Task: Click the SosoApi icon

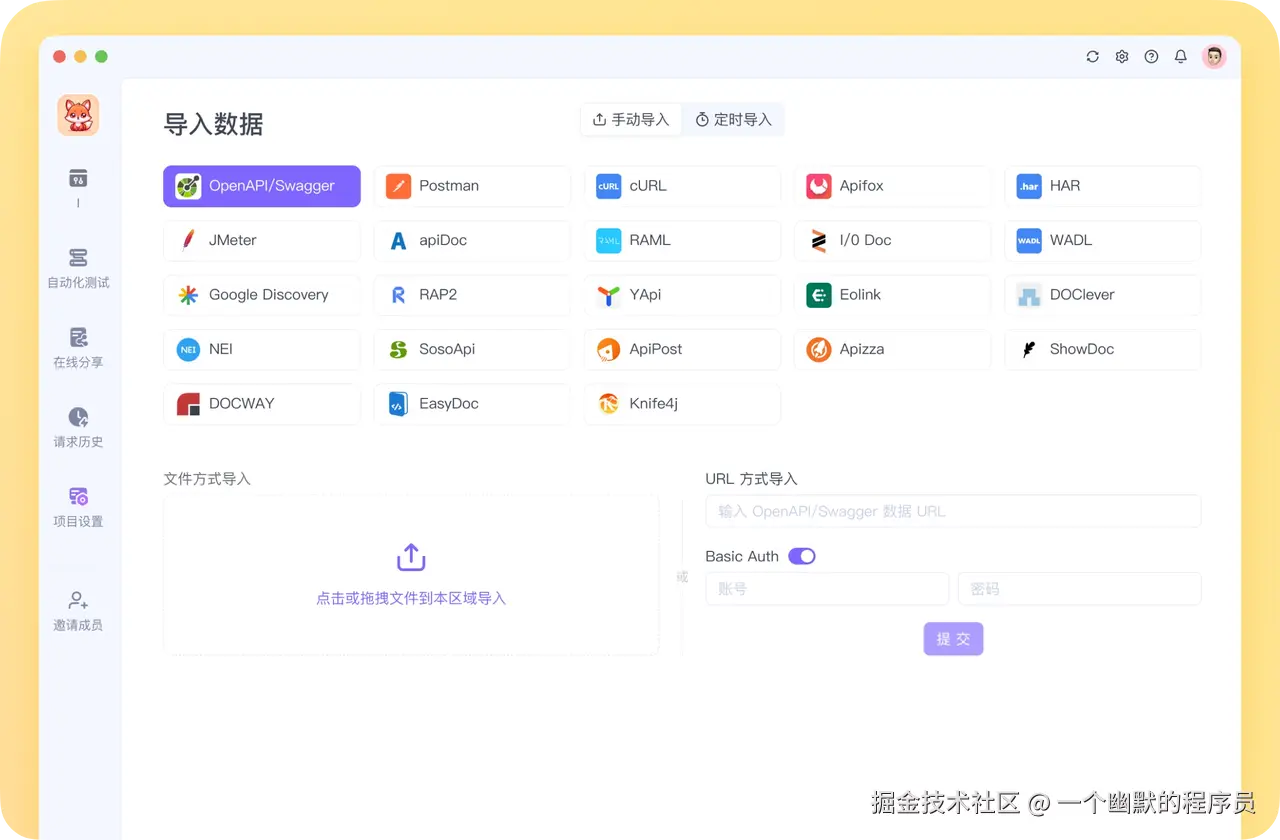Action: click(x=398, y=349)
